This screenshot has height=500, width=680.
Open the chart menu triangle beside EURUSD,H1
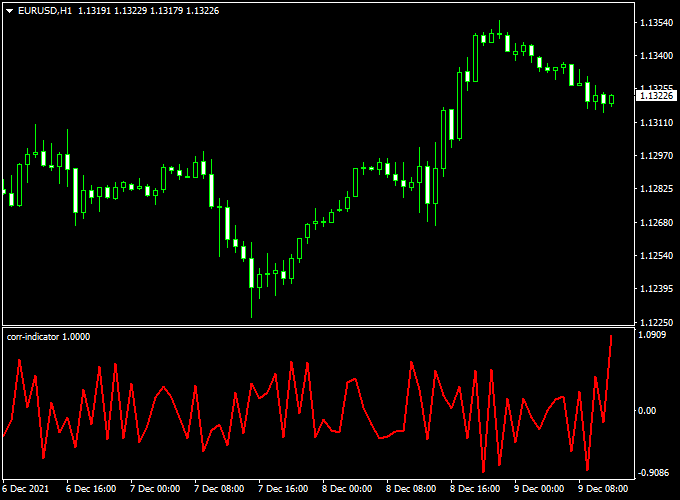coord(10,11)
